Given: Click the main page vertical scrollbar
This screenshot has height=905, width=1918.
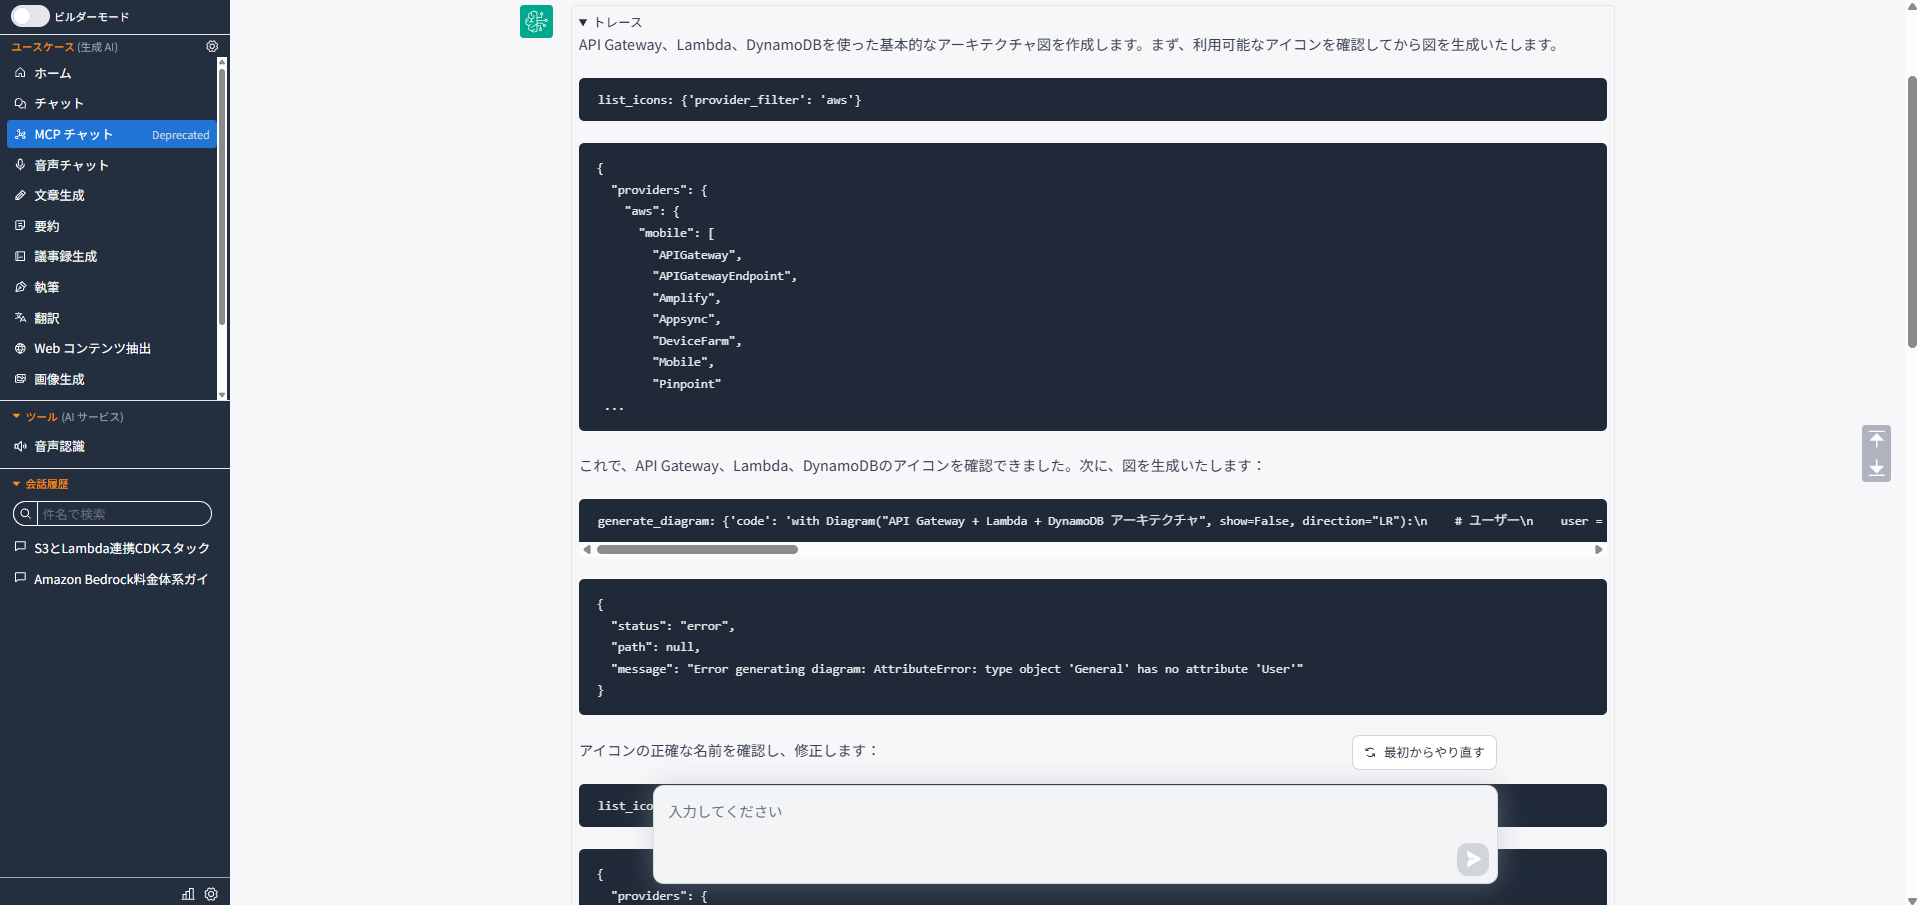Looking at the screenshot, I should [1912, 210].
